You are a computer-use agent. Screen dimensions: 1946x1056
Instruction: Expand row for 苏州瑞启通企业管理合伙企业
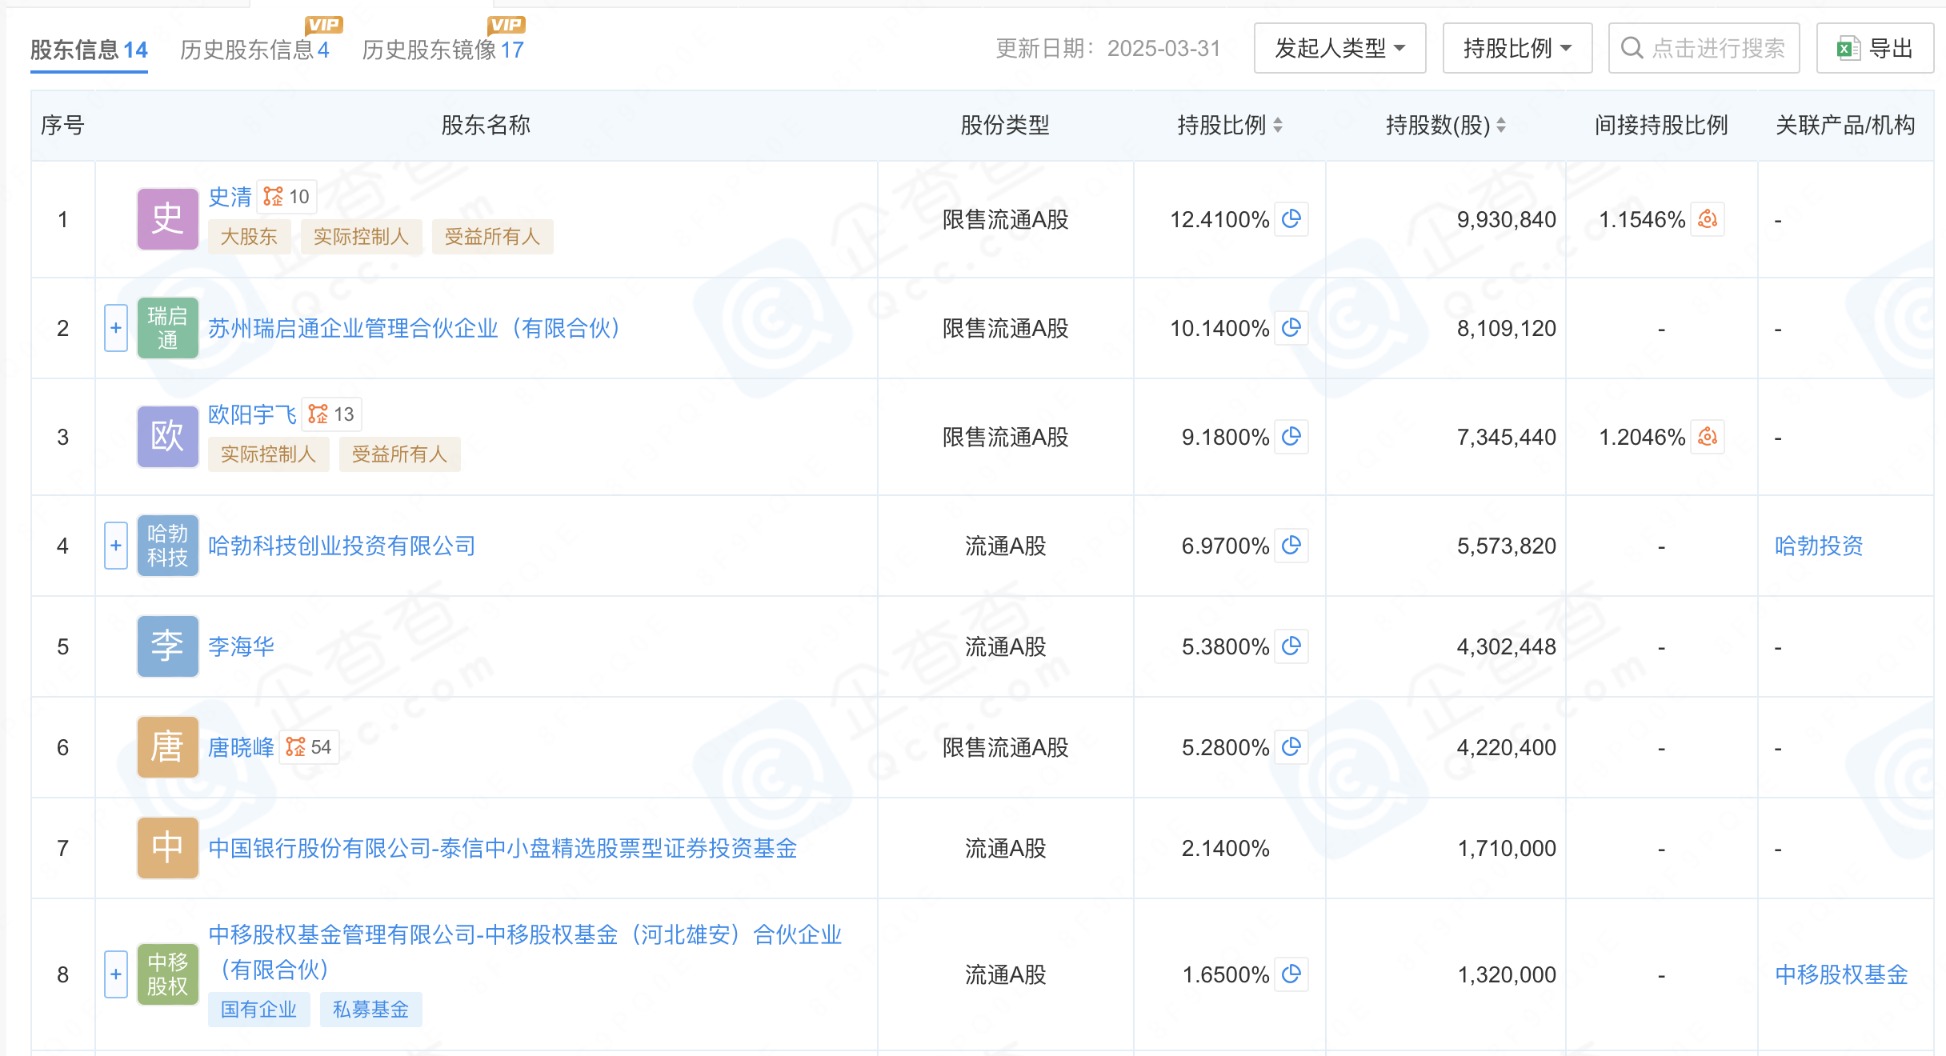coord(116,328)
